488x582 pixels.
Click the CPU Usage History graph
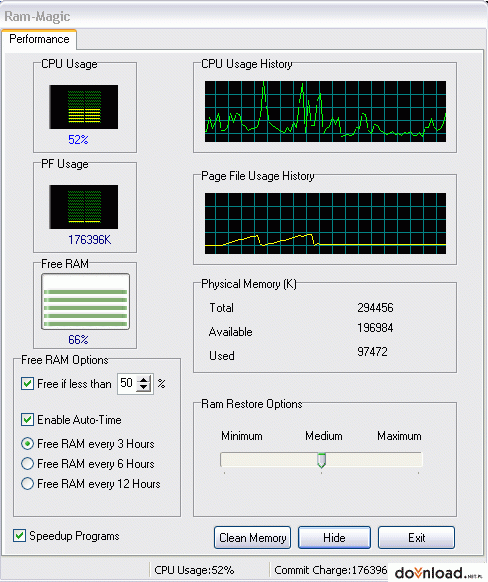tap(325, 111)
